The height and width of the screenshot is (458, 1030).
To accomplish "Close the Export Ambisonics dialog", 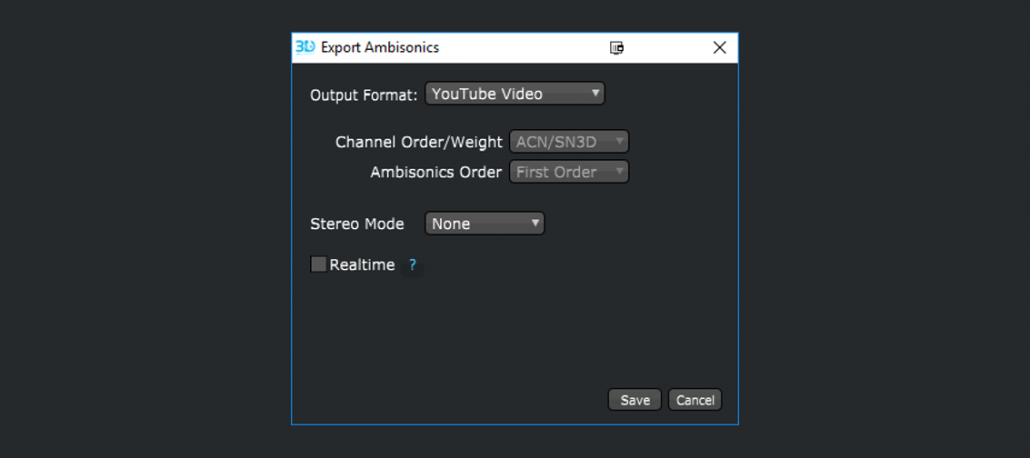I will coord(719,48).
